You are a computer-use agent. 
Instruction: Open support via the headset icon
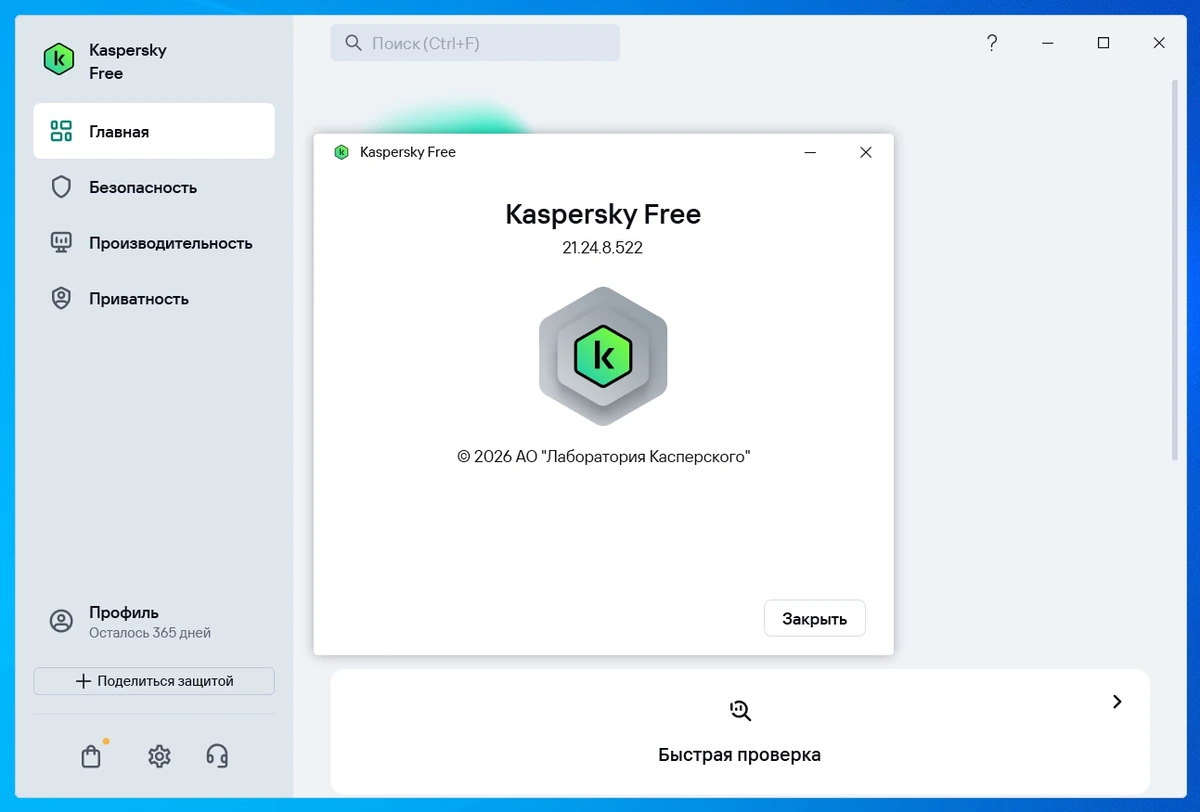pos(217,756)
